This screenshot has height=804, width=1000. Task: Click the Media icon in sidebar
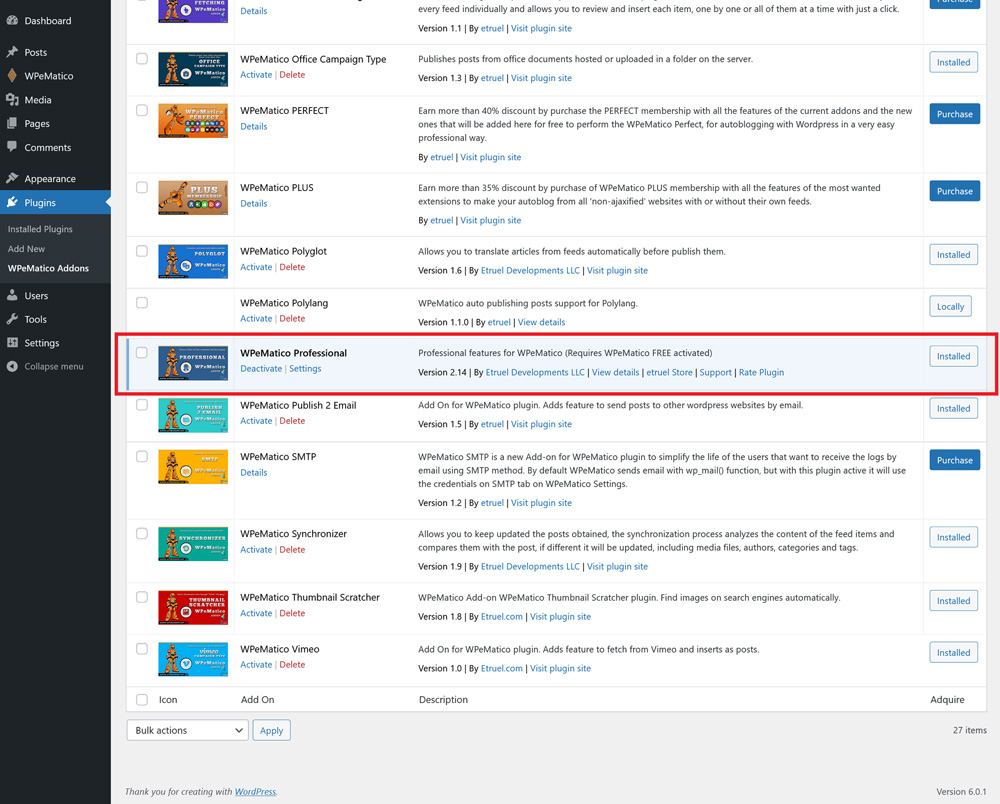point(12,99)
